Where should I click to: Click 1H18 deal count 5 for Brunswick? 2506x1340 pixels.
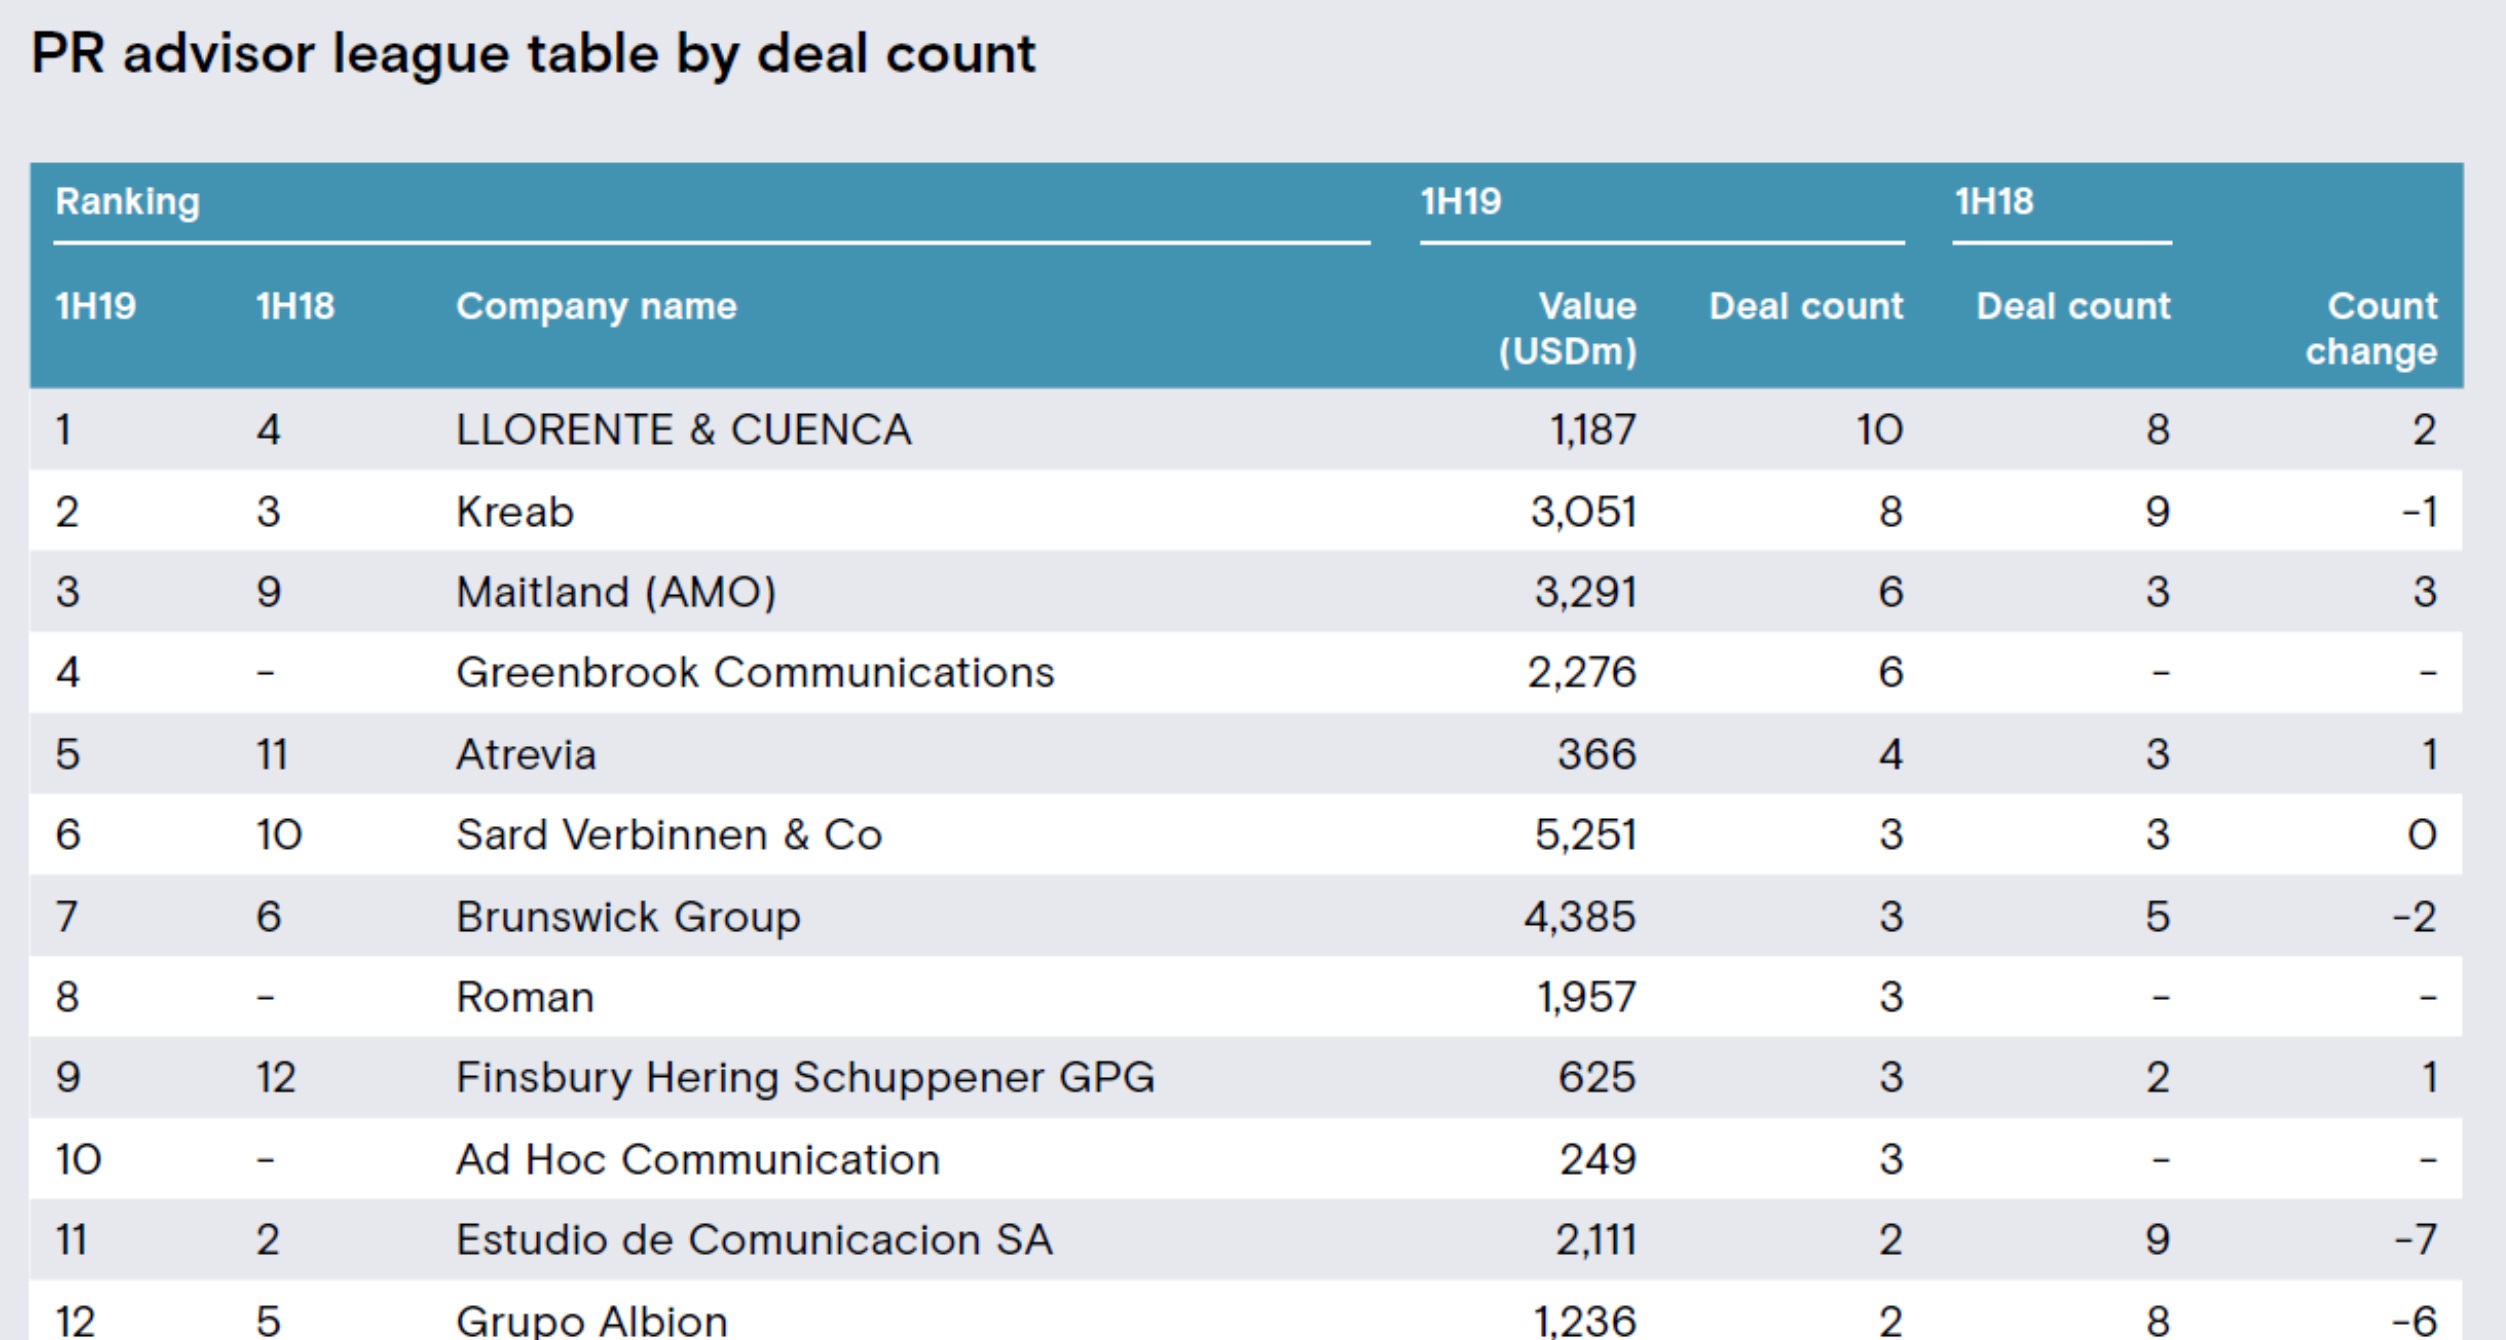(2158, 917)
